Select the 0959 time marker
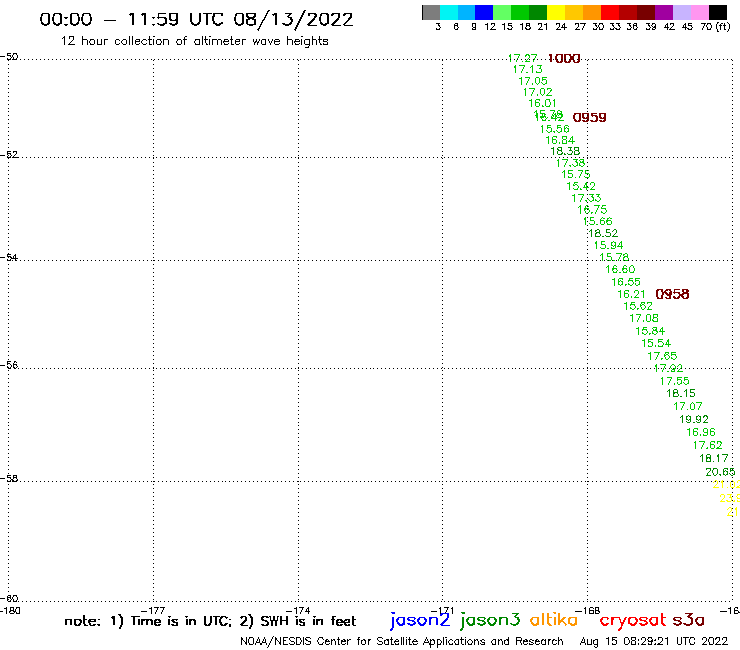This screenshot has height=650, width=740. click(x=589, y=118)
